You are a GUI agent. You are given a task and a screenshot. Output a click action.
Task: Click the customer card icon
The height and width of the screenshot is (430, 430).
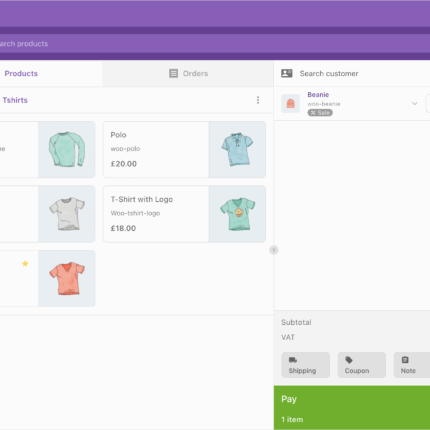(287, 73)
